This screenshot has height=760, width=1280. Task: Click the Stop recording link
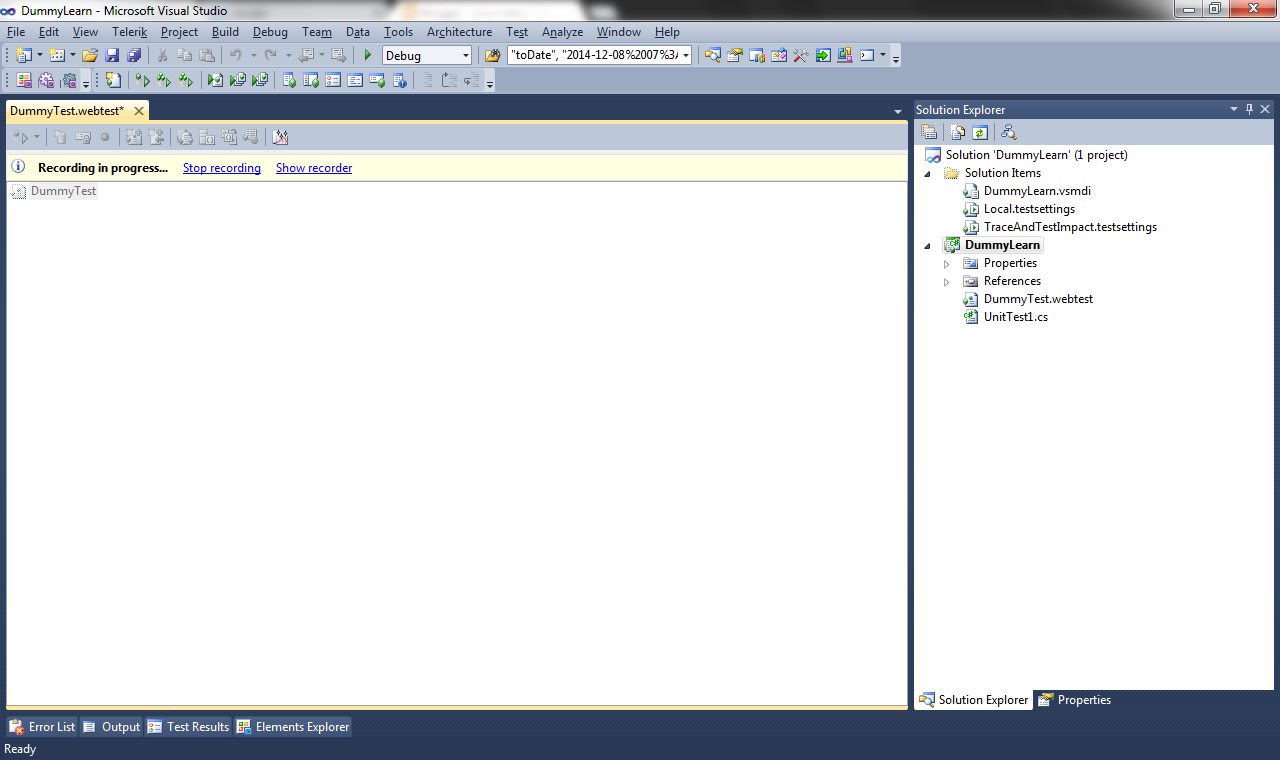(222, 168)
